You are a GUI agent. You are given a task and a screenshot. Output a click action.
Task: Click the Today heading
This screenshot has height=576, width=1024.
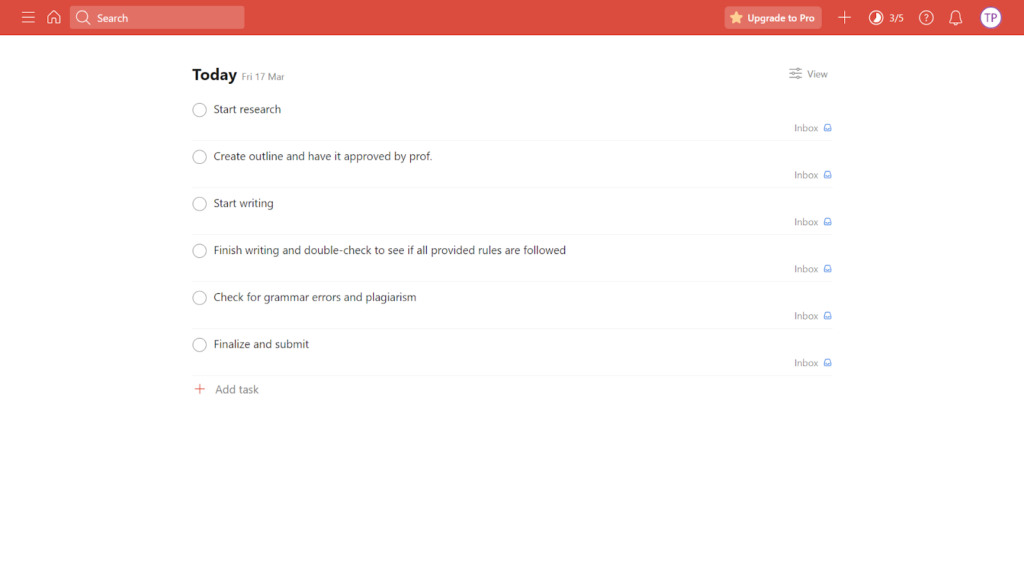point(214,74)
